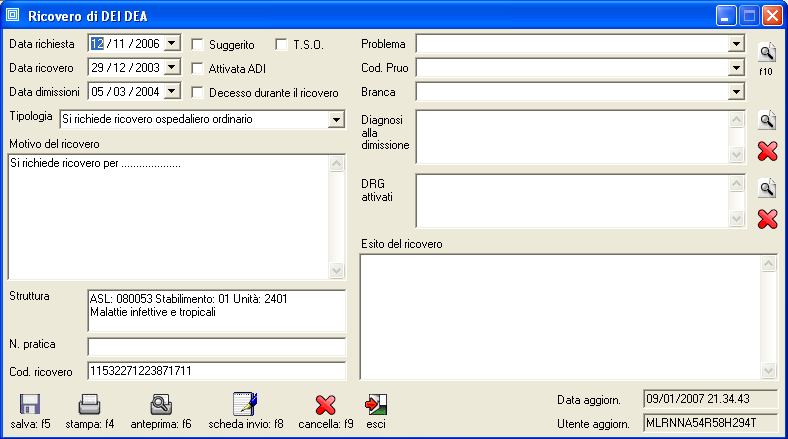Click the scheda invio notepad icon
The image size is (788, 439).
245,405
